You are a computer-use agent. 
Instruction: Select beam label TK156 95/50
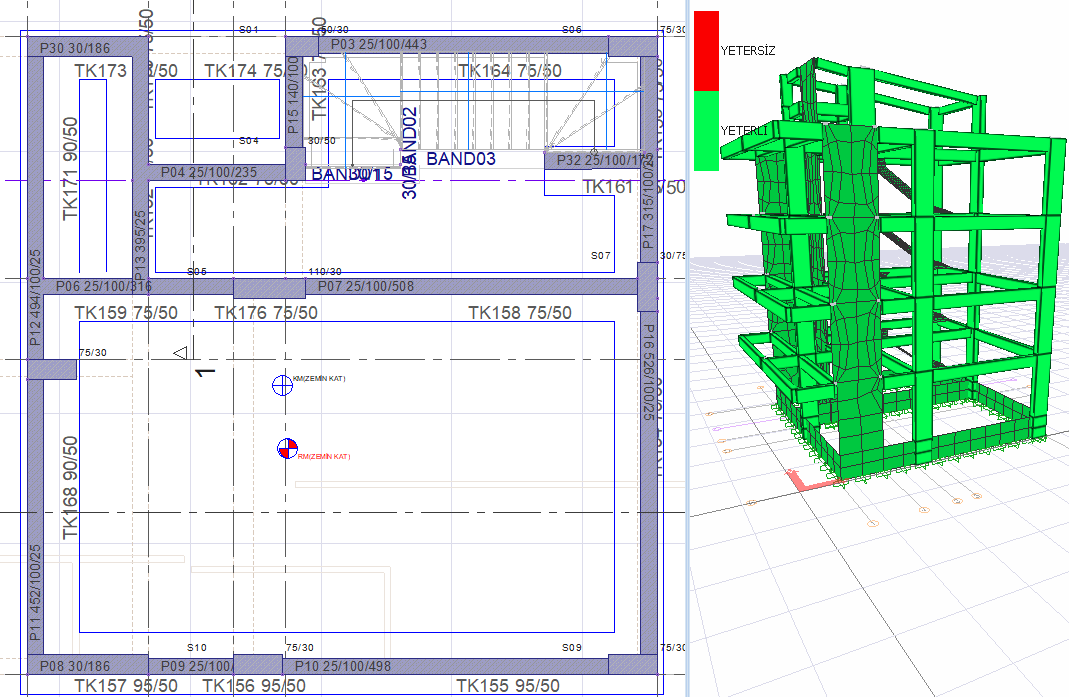tap(254, 686)
